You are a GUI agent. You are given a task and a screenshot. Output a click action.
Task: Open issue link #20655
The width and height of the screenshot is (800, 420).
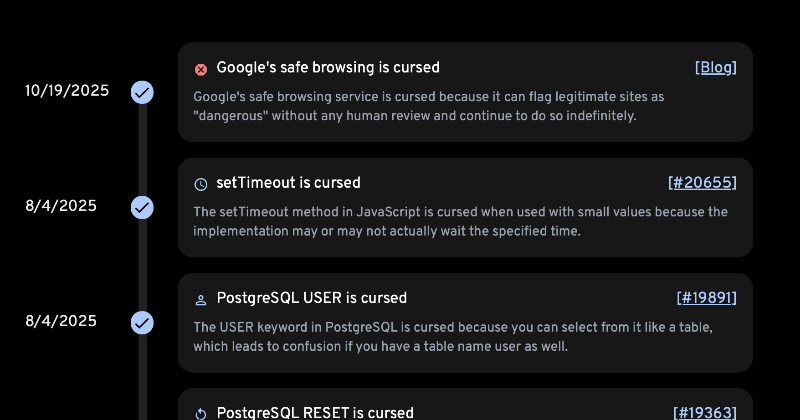702,182
